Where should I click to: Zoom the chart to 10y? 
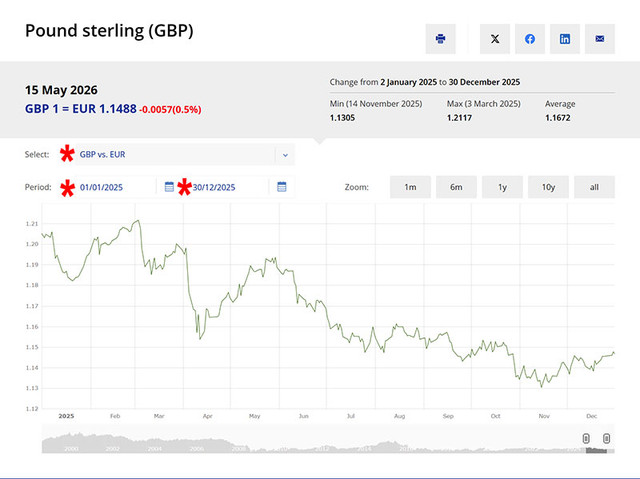548,187
